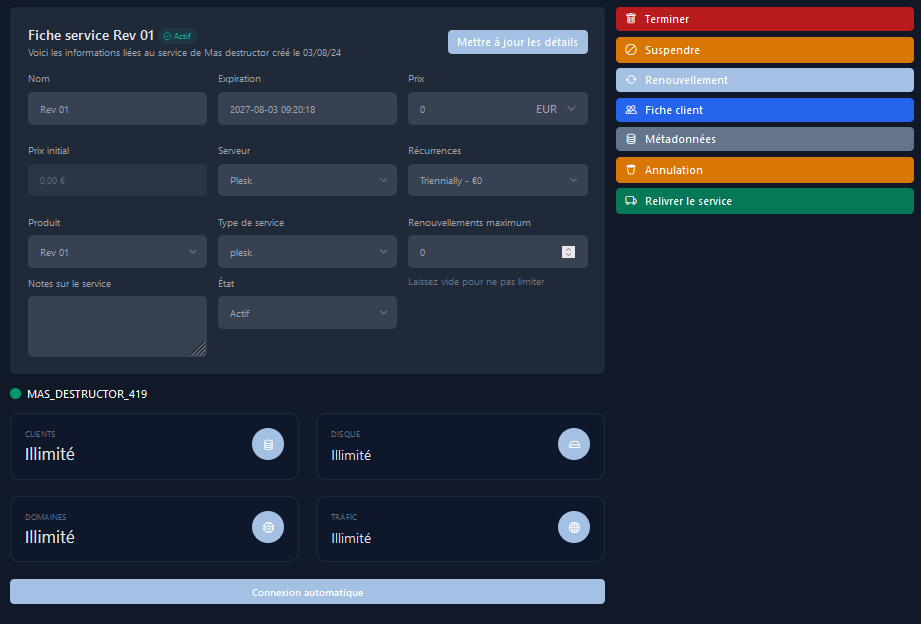
Task: Open the EUR currency dropdown
Action: pos(557,109)
